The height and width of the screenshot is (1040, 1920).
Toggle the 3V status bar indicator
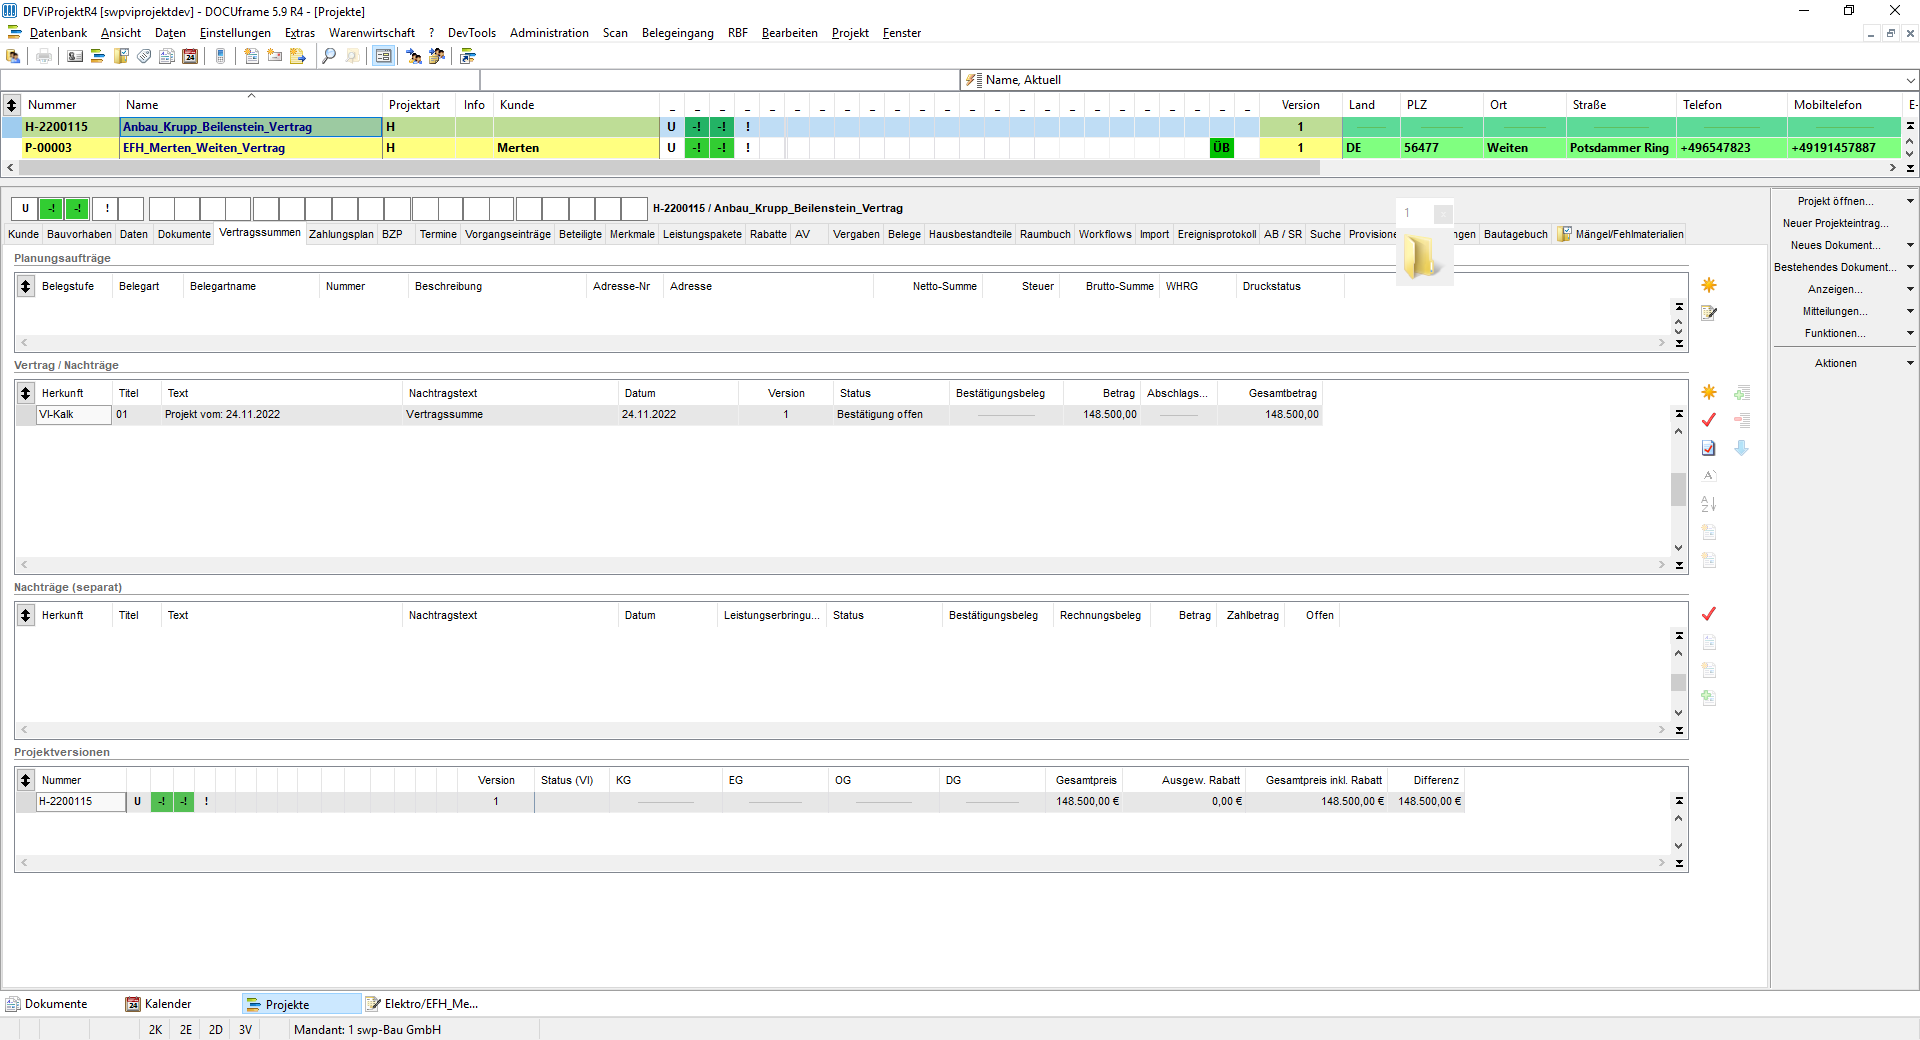pos(246,1029)
